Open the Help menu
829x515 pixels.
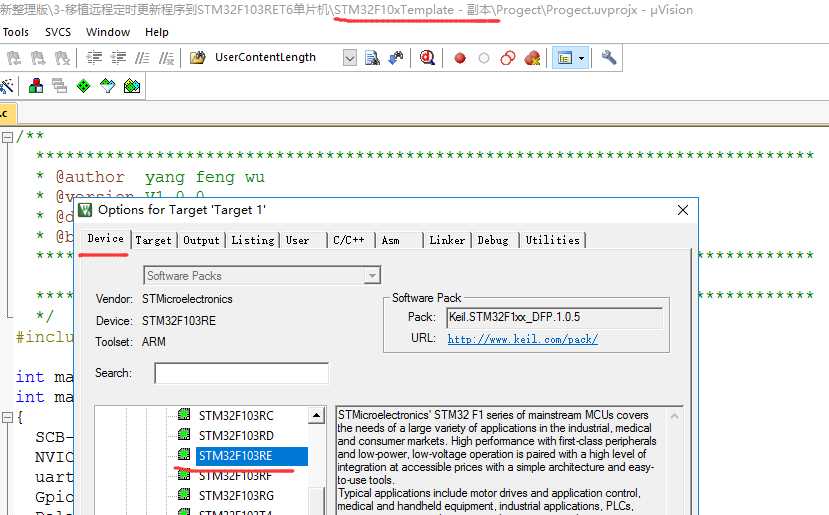coord(156,32)
